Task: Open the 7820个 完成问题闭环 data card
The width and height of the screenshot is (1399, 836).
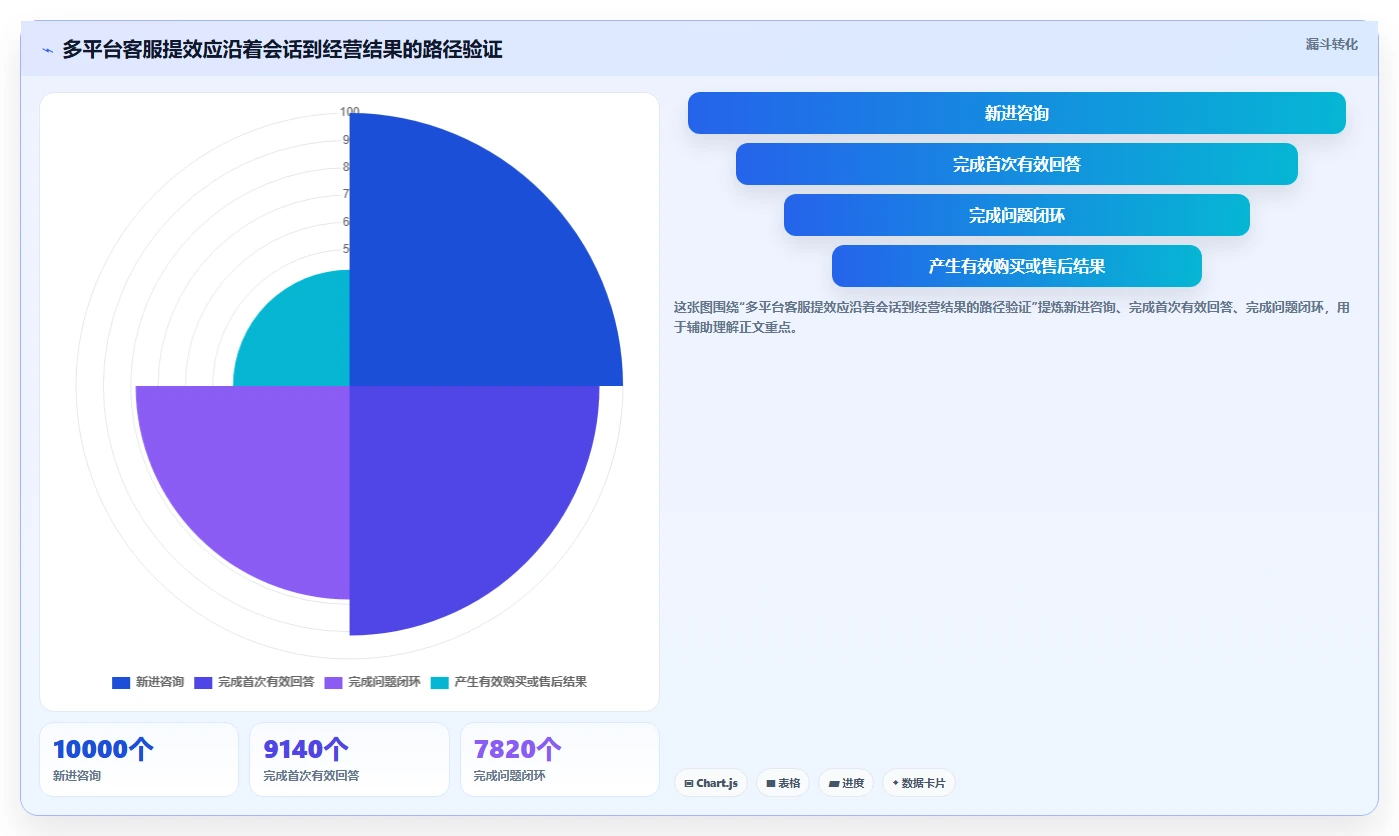Action: [560, 759]
